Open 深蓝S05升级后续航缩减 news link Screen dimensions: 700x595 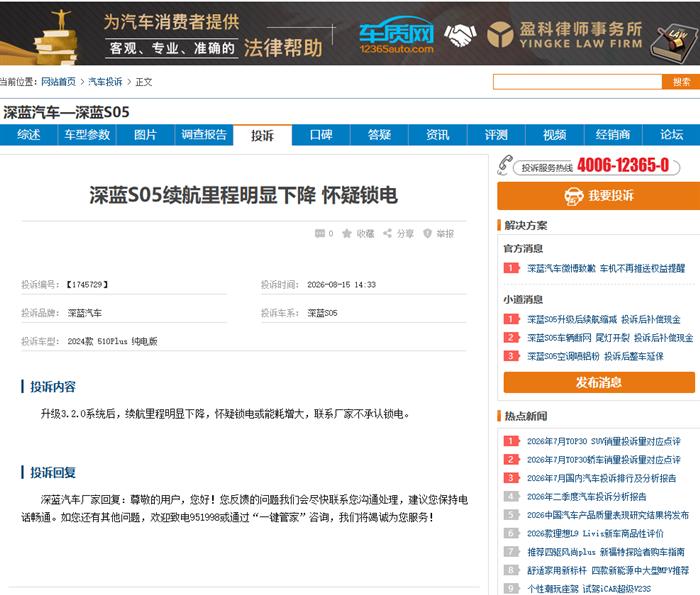(x=604, y=319)
